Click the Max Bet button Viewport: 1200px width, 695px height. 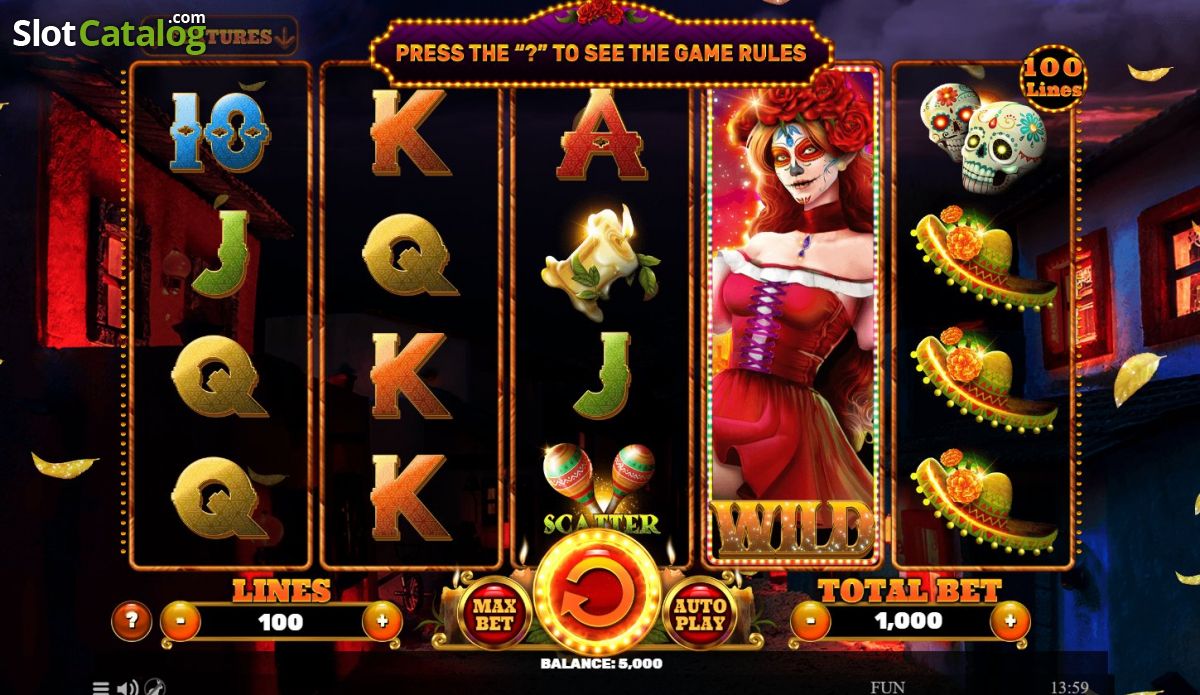[494, 614]
